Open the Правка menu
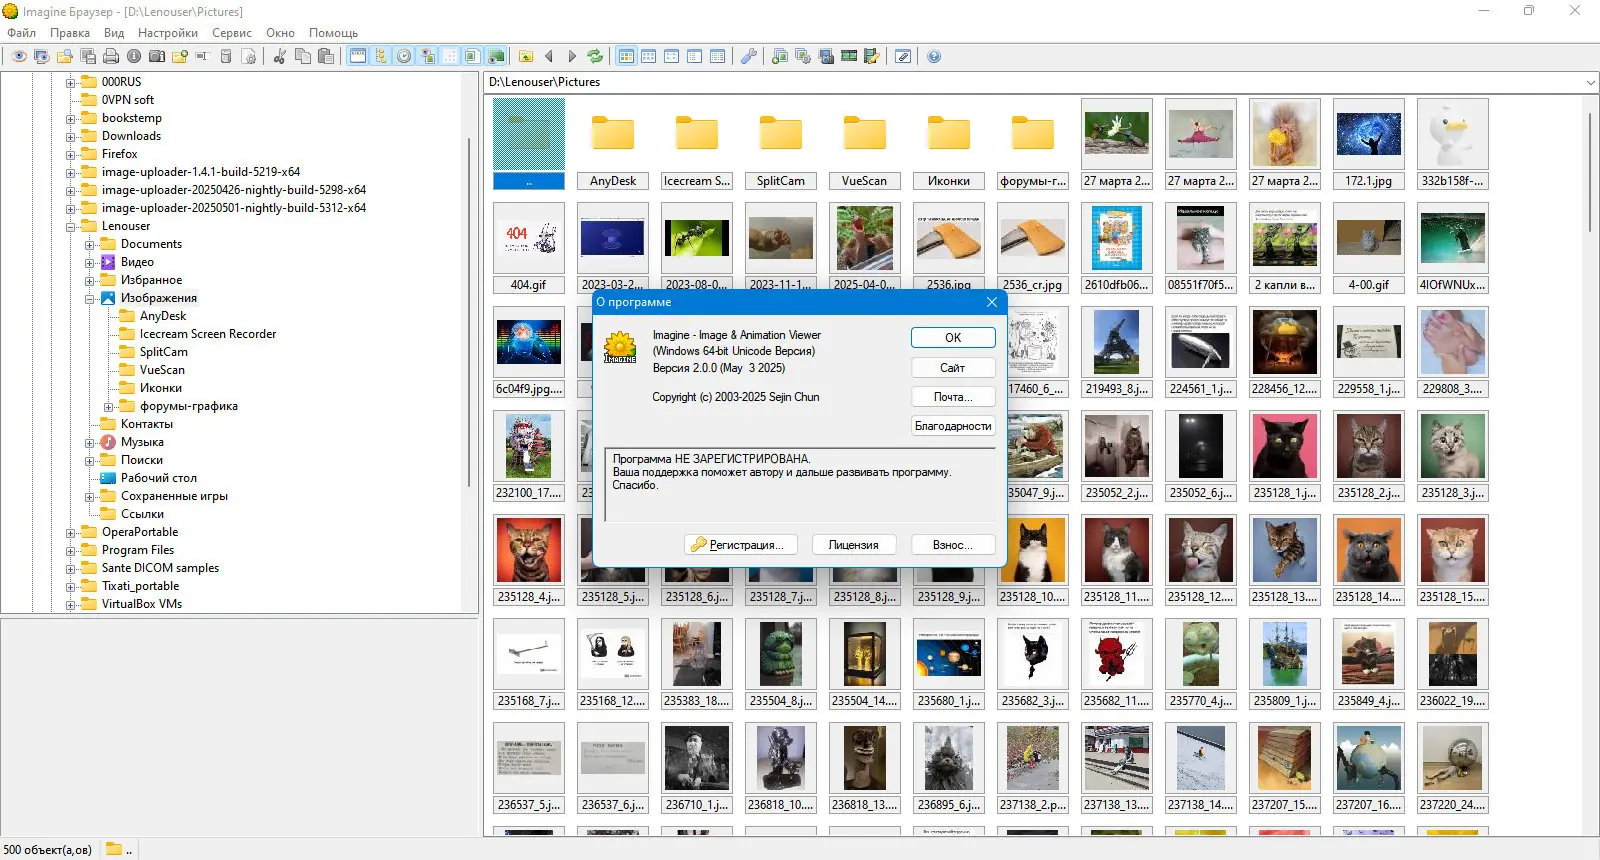The width and height of the screenshot is (1600, 860). click(x=70, y=33)
